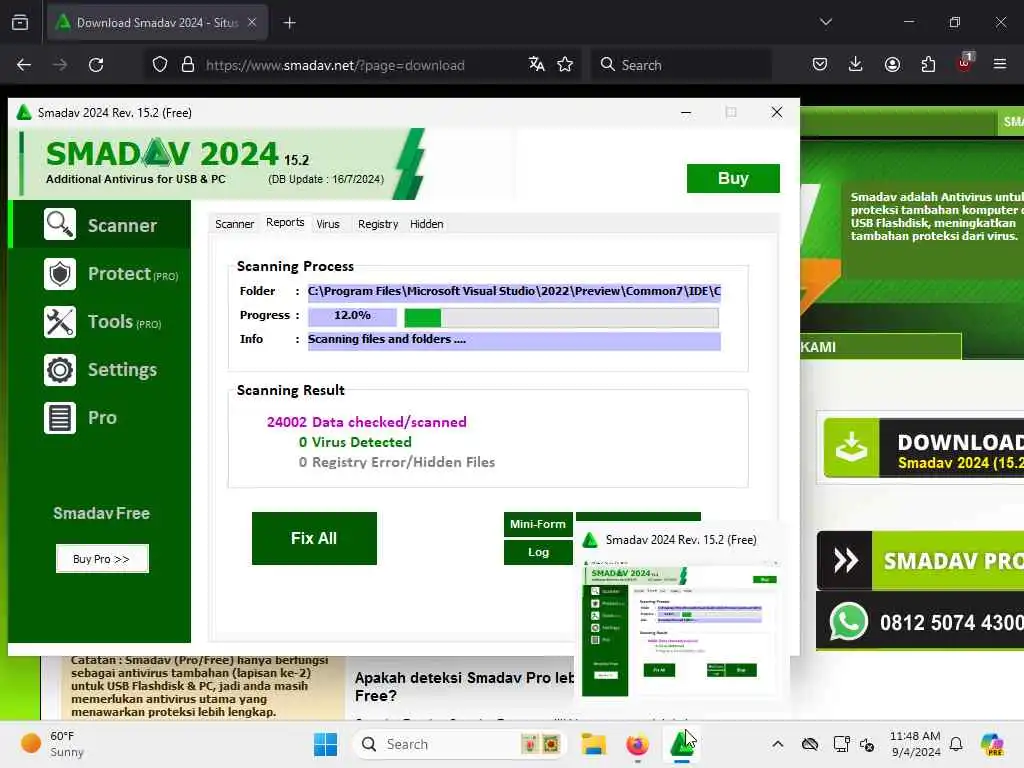Image resolution: width=1024 pixels, height=768 pixels.
Task: Open the Firefox hamburger menu
Action: pos(1000,64)
